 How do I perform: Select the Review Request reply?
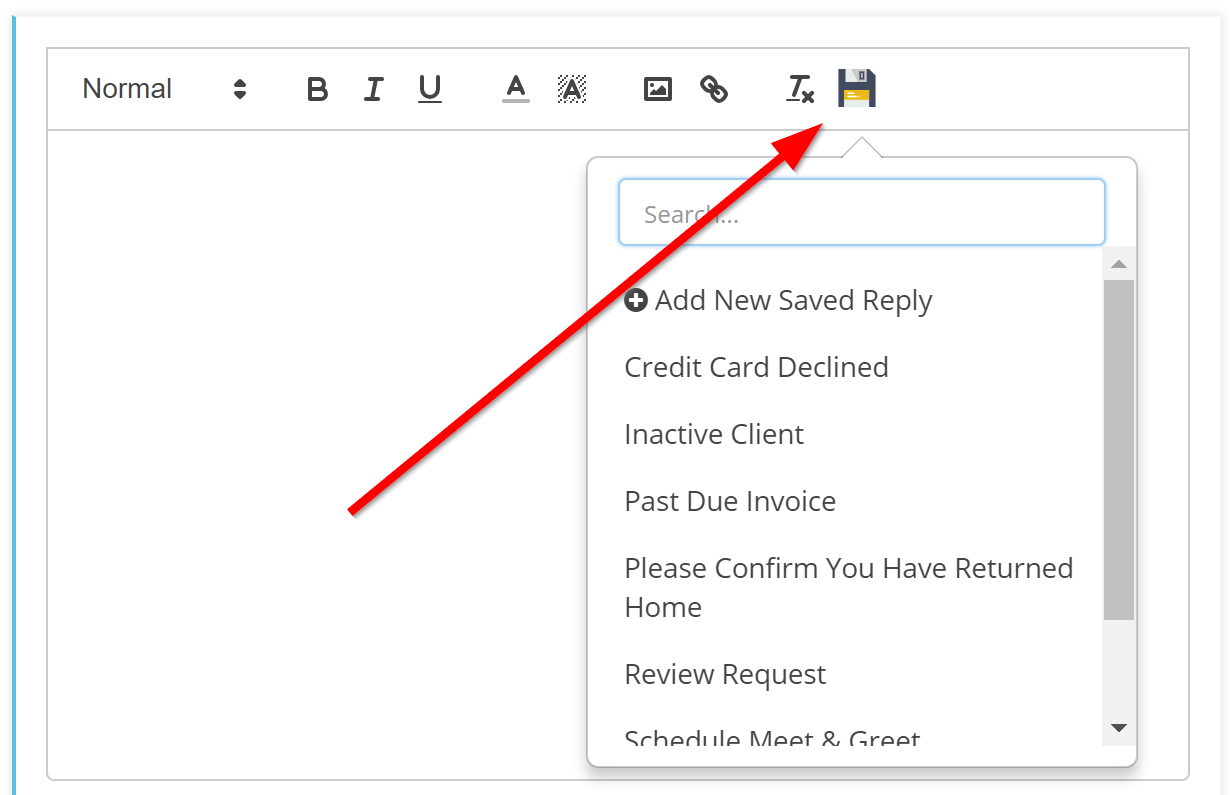point(725,674)
